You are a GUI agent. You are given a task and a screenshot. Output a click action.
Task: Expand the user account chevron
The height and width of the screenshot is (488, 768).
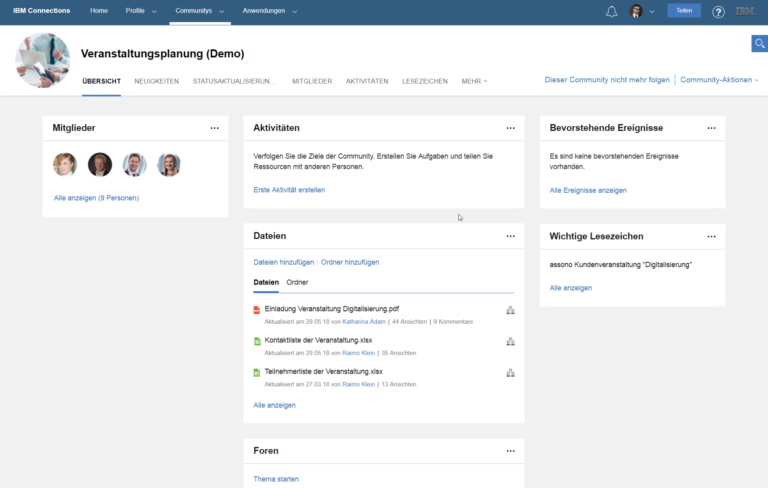pyautogui.click(x=652, y=11)
